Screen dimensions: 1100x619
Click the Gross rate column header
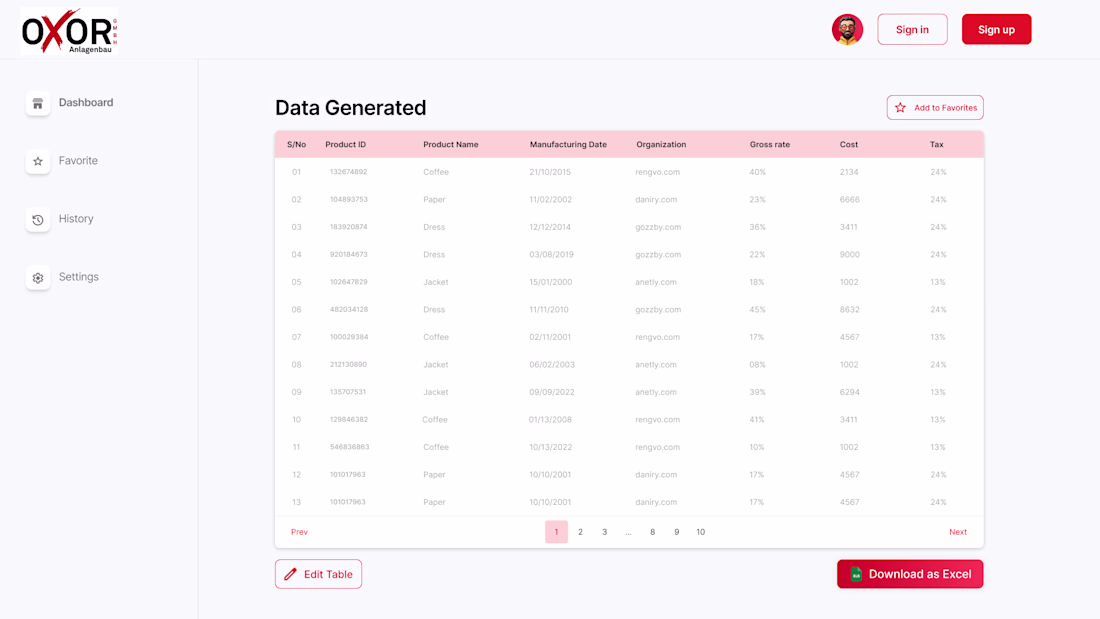(x=770, y=145)
